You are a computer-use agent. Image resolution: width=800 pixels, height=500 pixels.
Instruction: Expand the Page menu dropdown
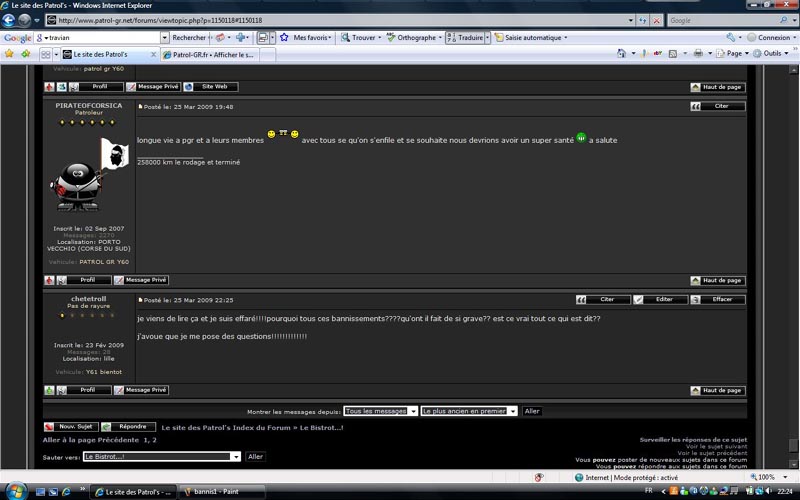733,53
